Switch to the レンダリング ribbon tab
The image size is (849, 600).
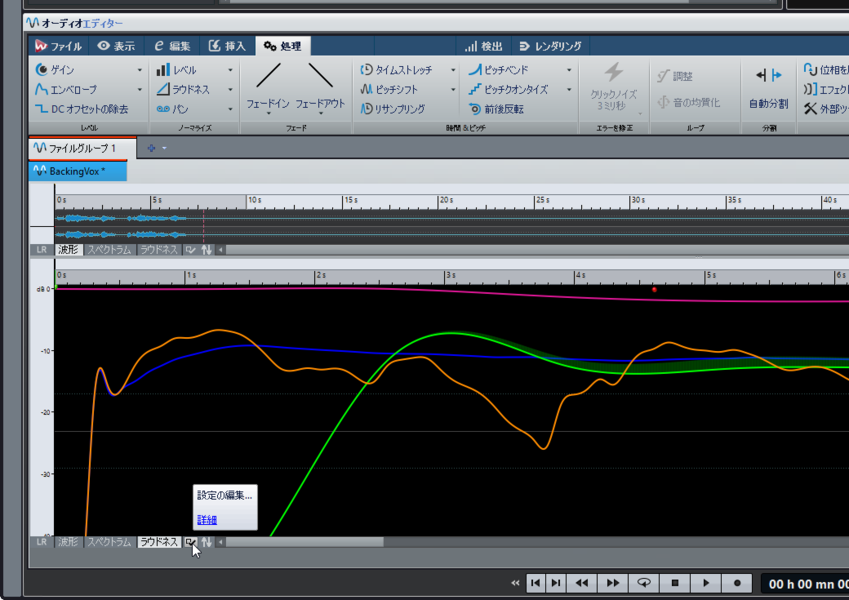click(550, 46)
